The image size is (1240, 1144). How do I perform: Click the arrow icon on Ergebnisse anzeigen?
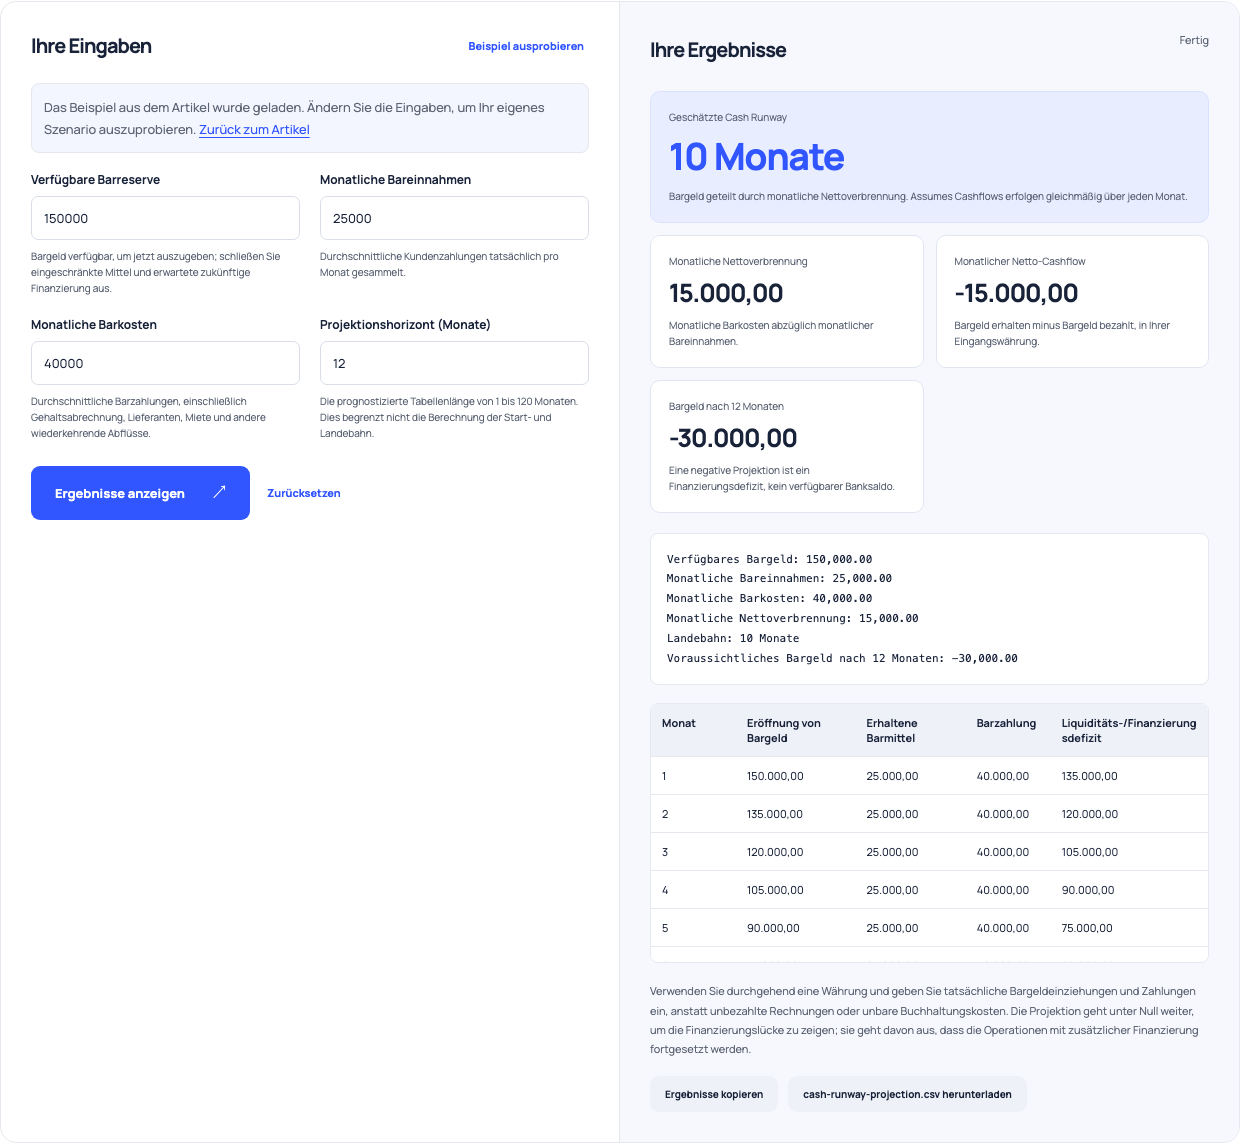tap(219, 492)
